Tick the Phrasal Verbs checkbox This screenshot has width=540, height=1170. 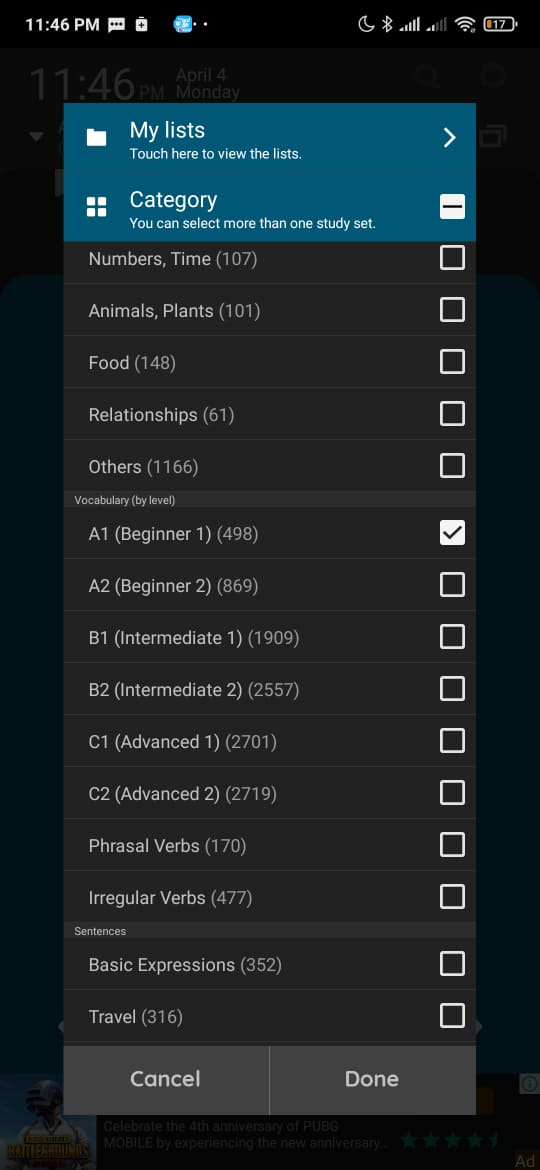click(x=452, y=845)
